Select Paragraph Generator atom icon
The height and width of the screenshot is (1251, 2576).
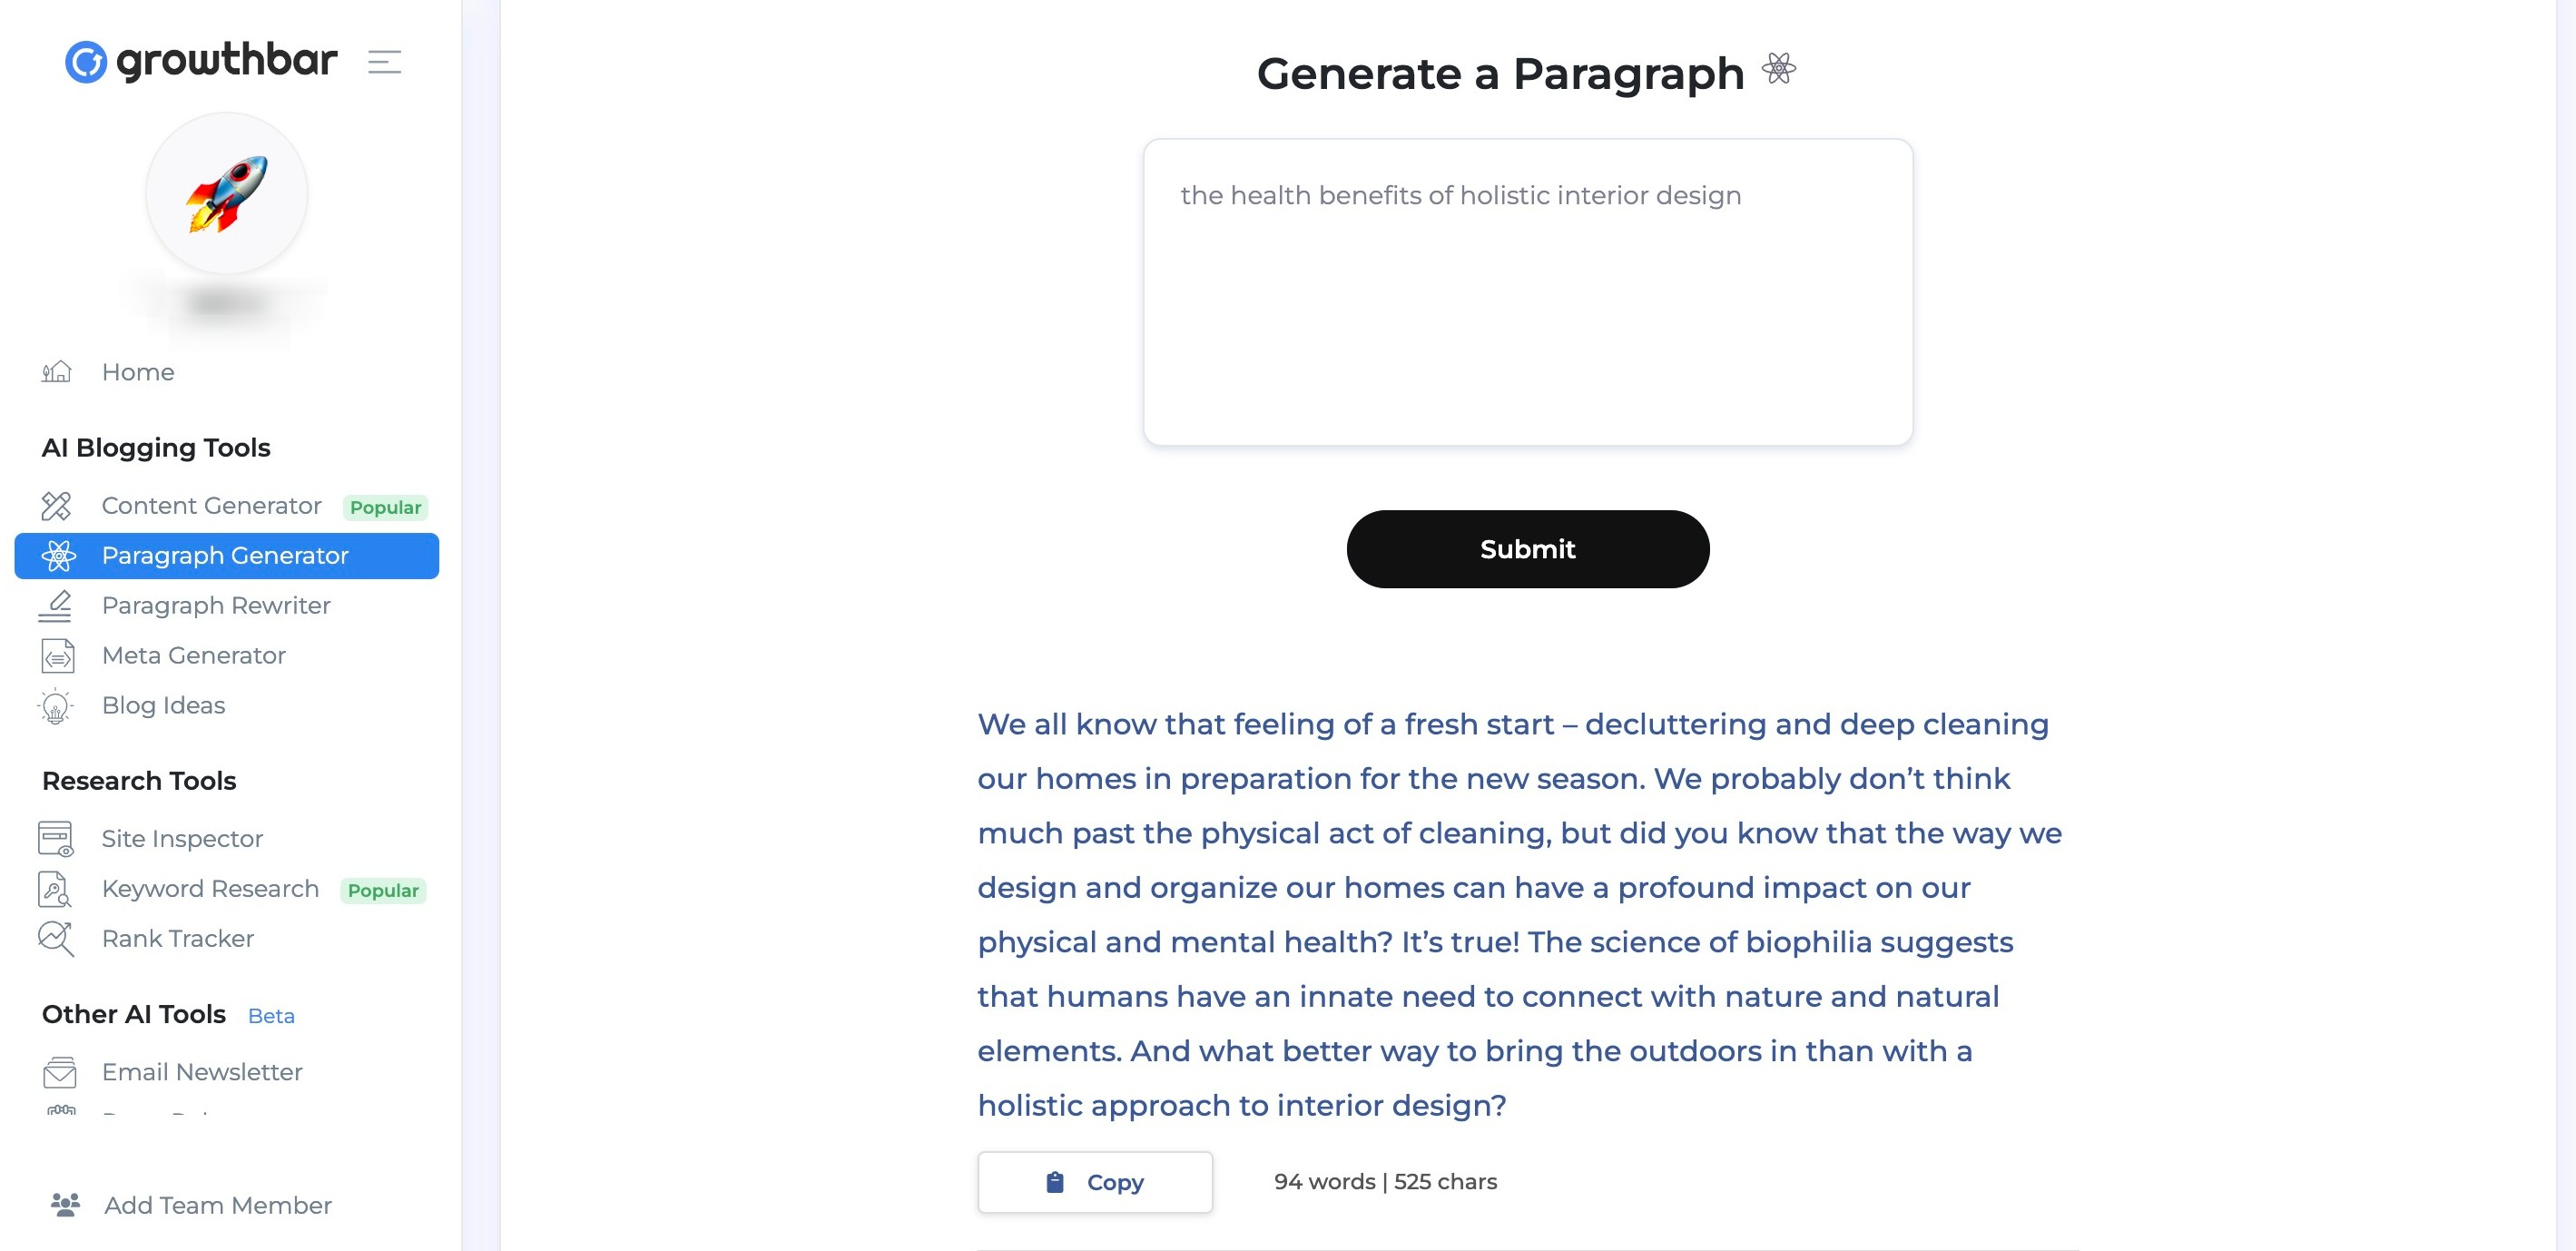click(58, 556)
